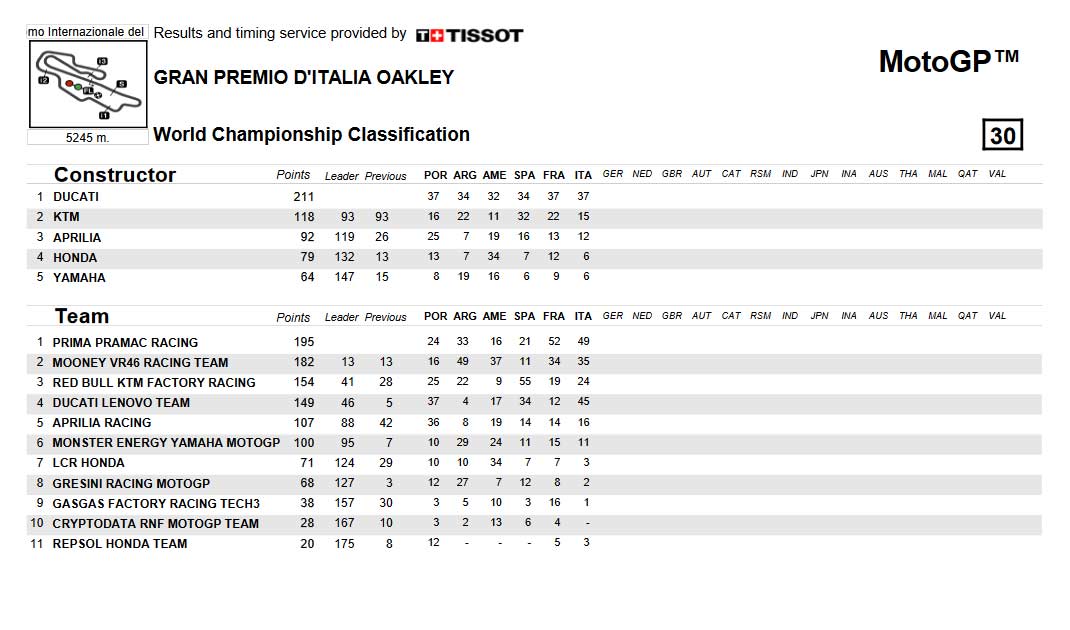This screenshot has width=1070, height=630.
Task: Click the Constructor table's ITA race column header
Action: pos(583,175)
